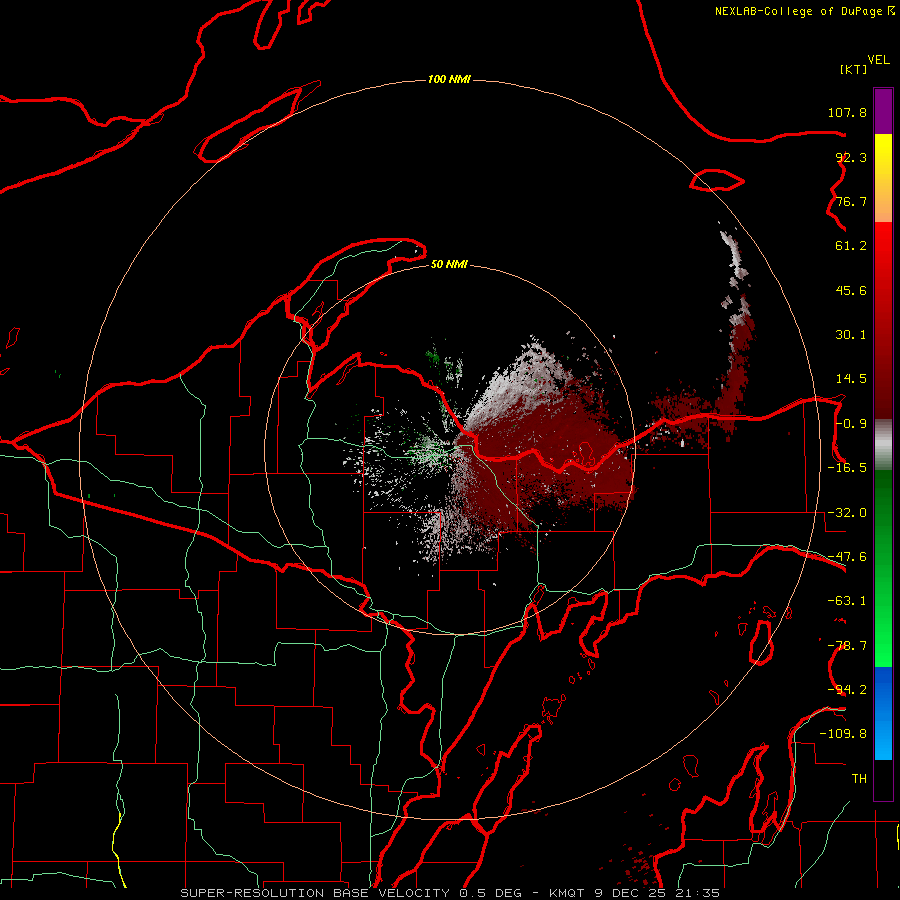Click the 100 NMI range ring label
The height and width of the screenshot is (900, 900).
[x=449, y=79]
